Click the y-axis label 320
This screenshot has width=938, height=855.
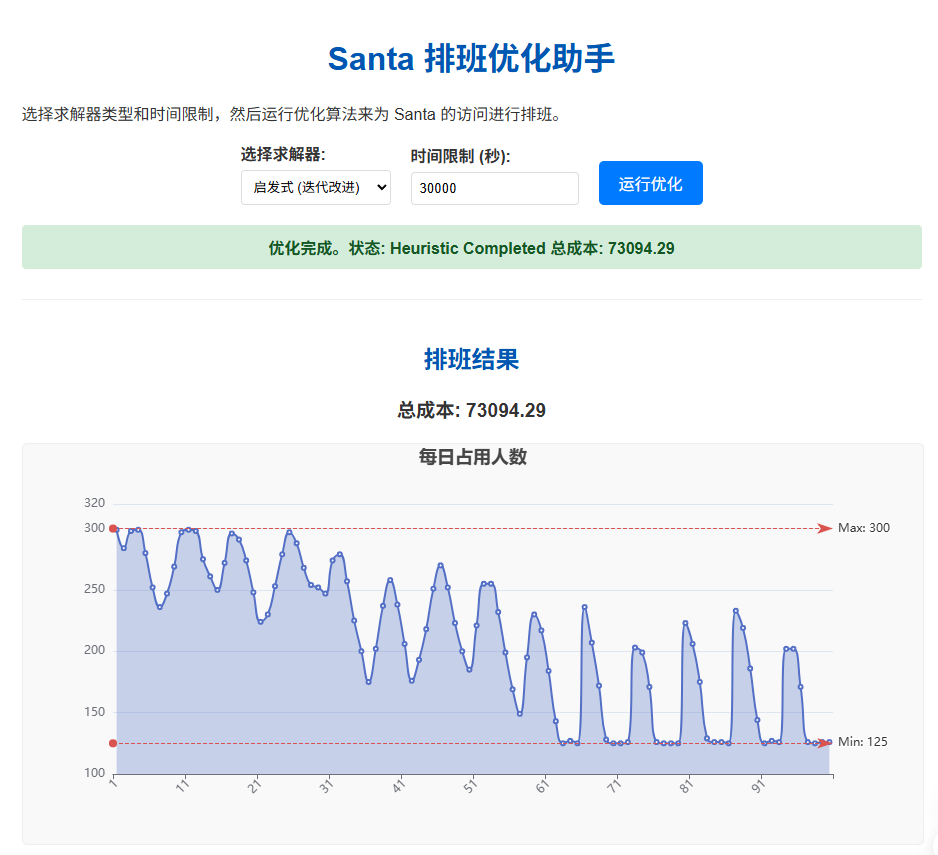(95, 503)
